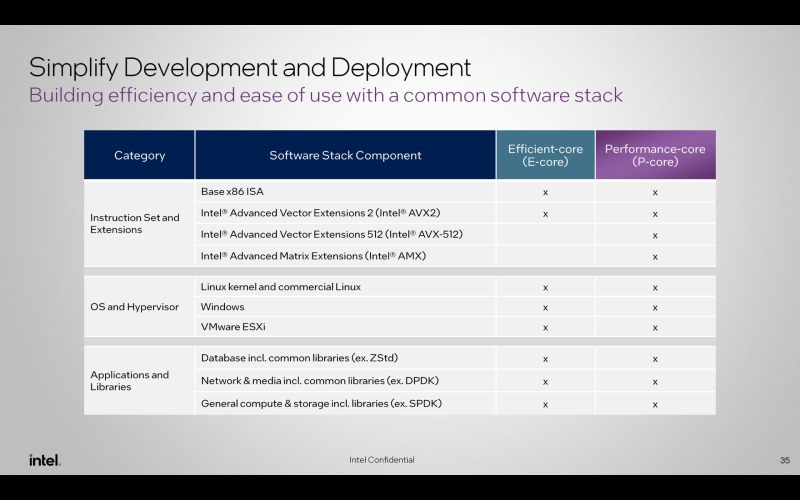Click the Instruction Set and Extensions category

coord(135,223)
